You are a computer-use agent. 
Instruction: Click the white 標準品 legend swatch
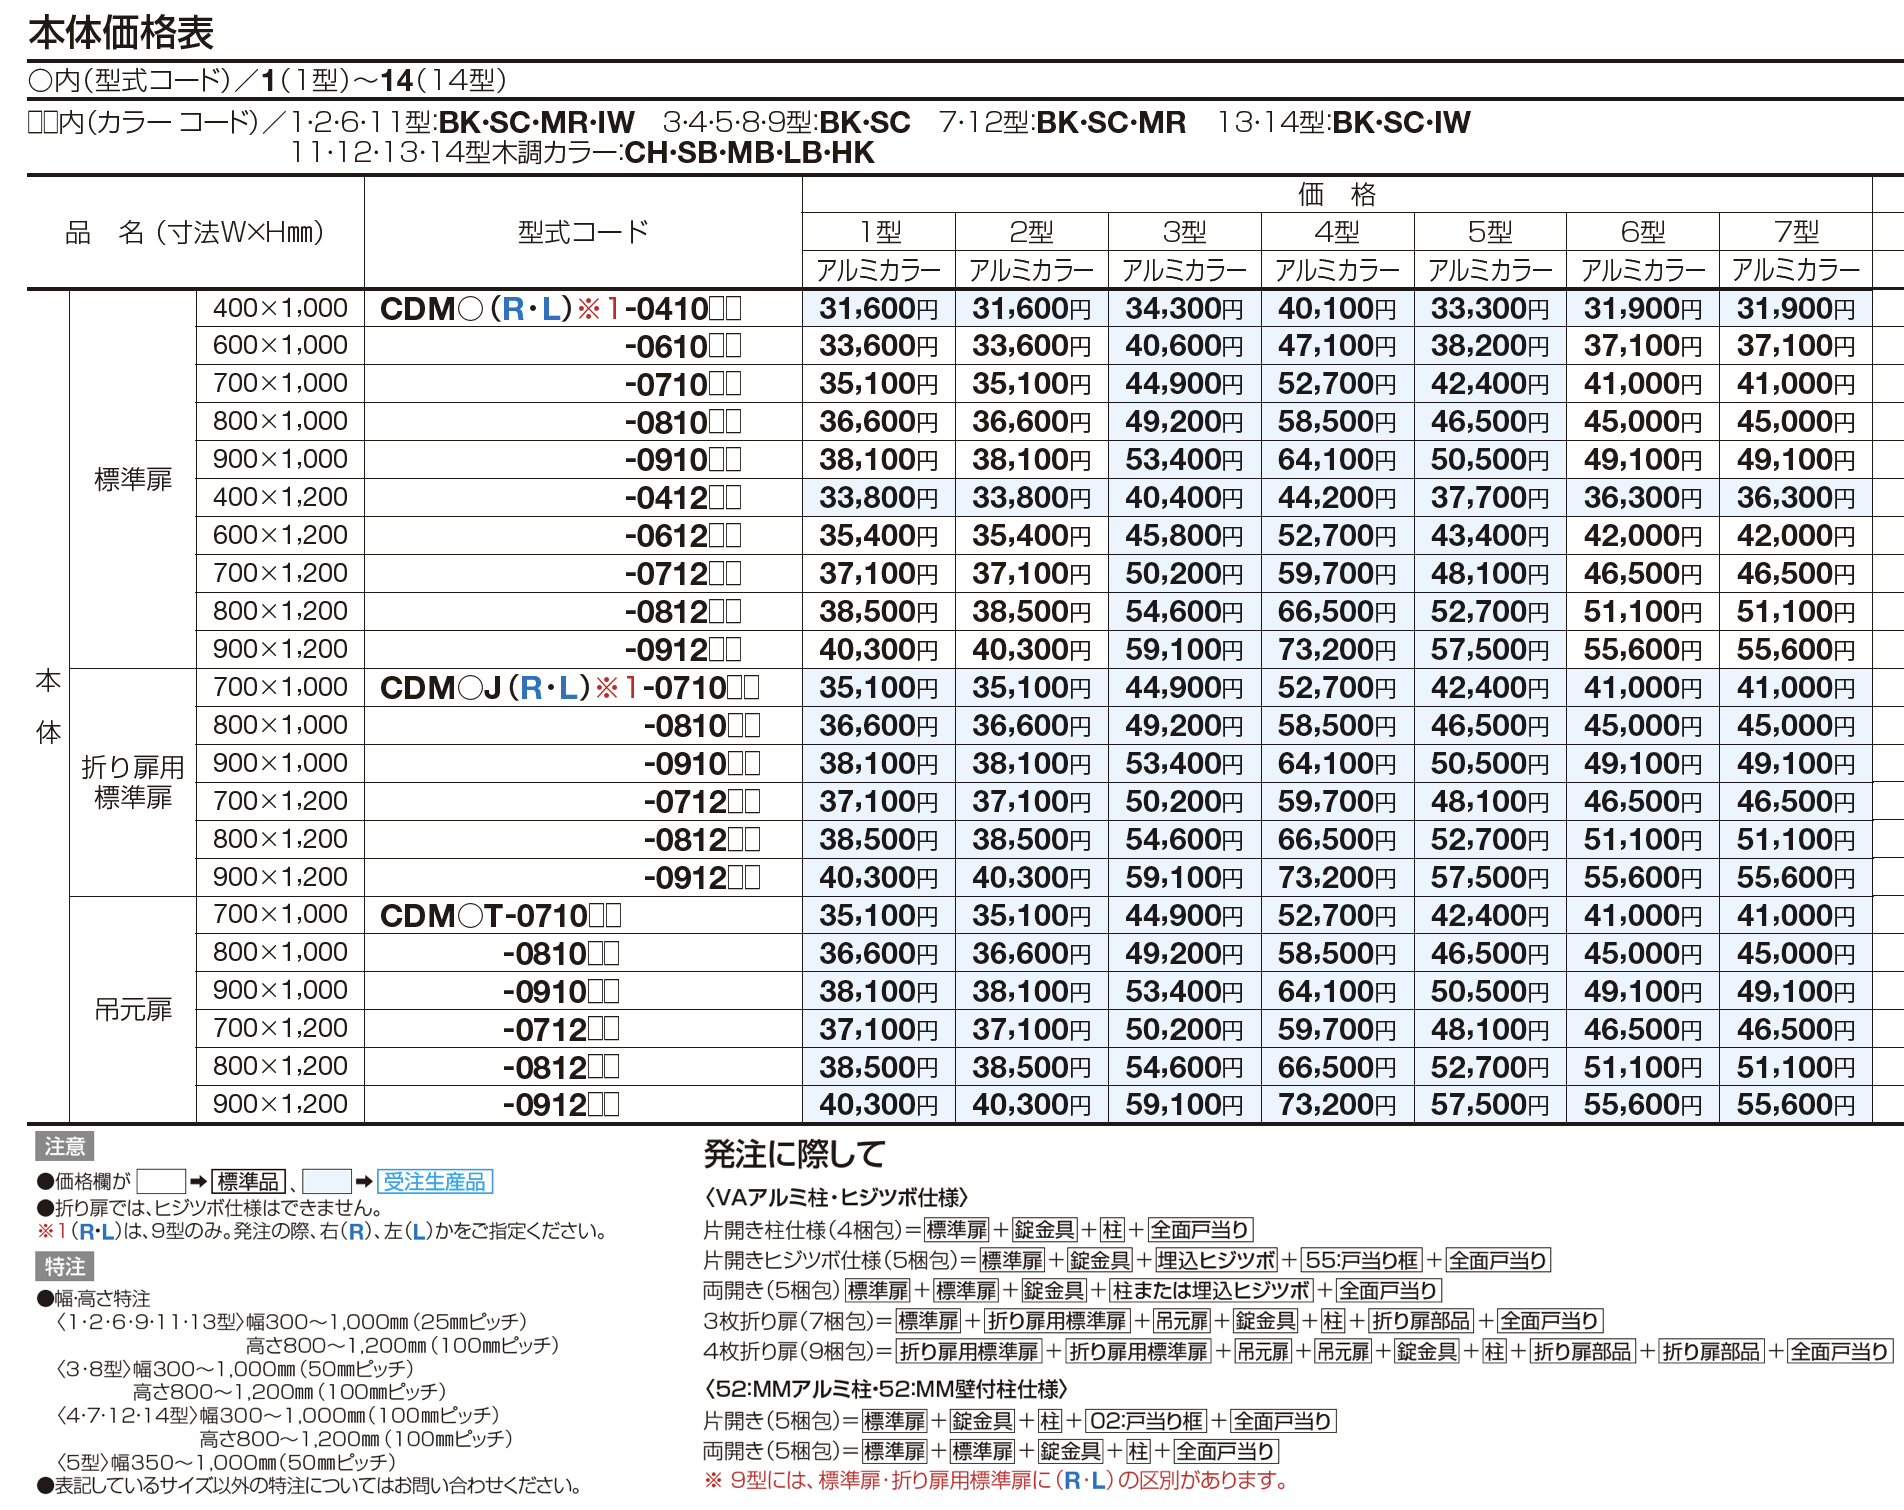tap(161, 1182)
